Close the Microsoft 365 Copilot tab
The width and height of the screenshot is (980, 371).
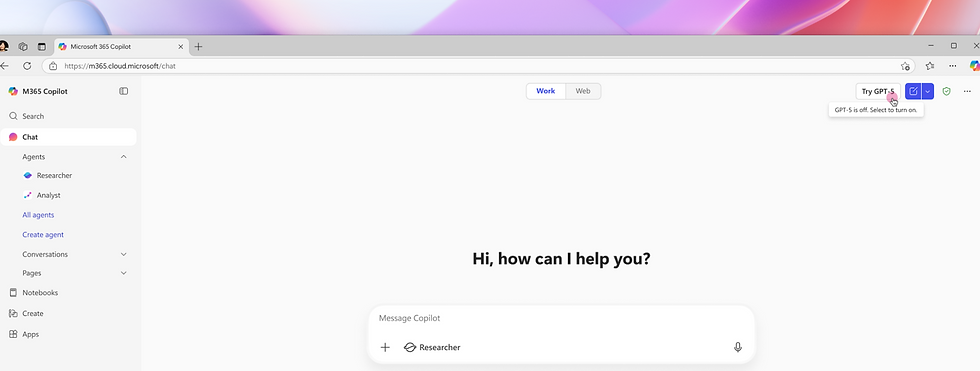pos(181,47)
